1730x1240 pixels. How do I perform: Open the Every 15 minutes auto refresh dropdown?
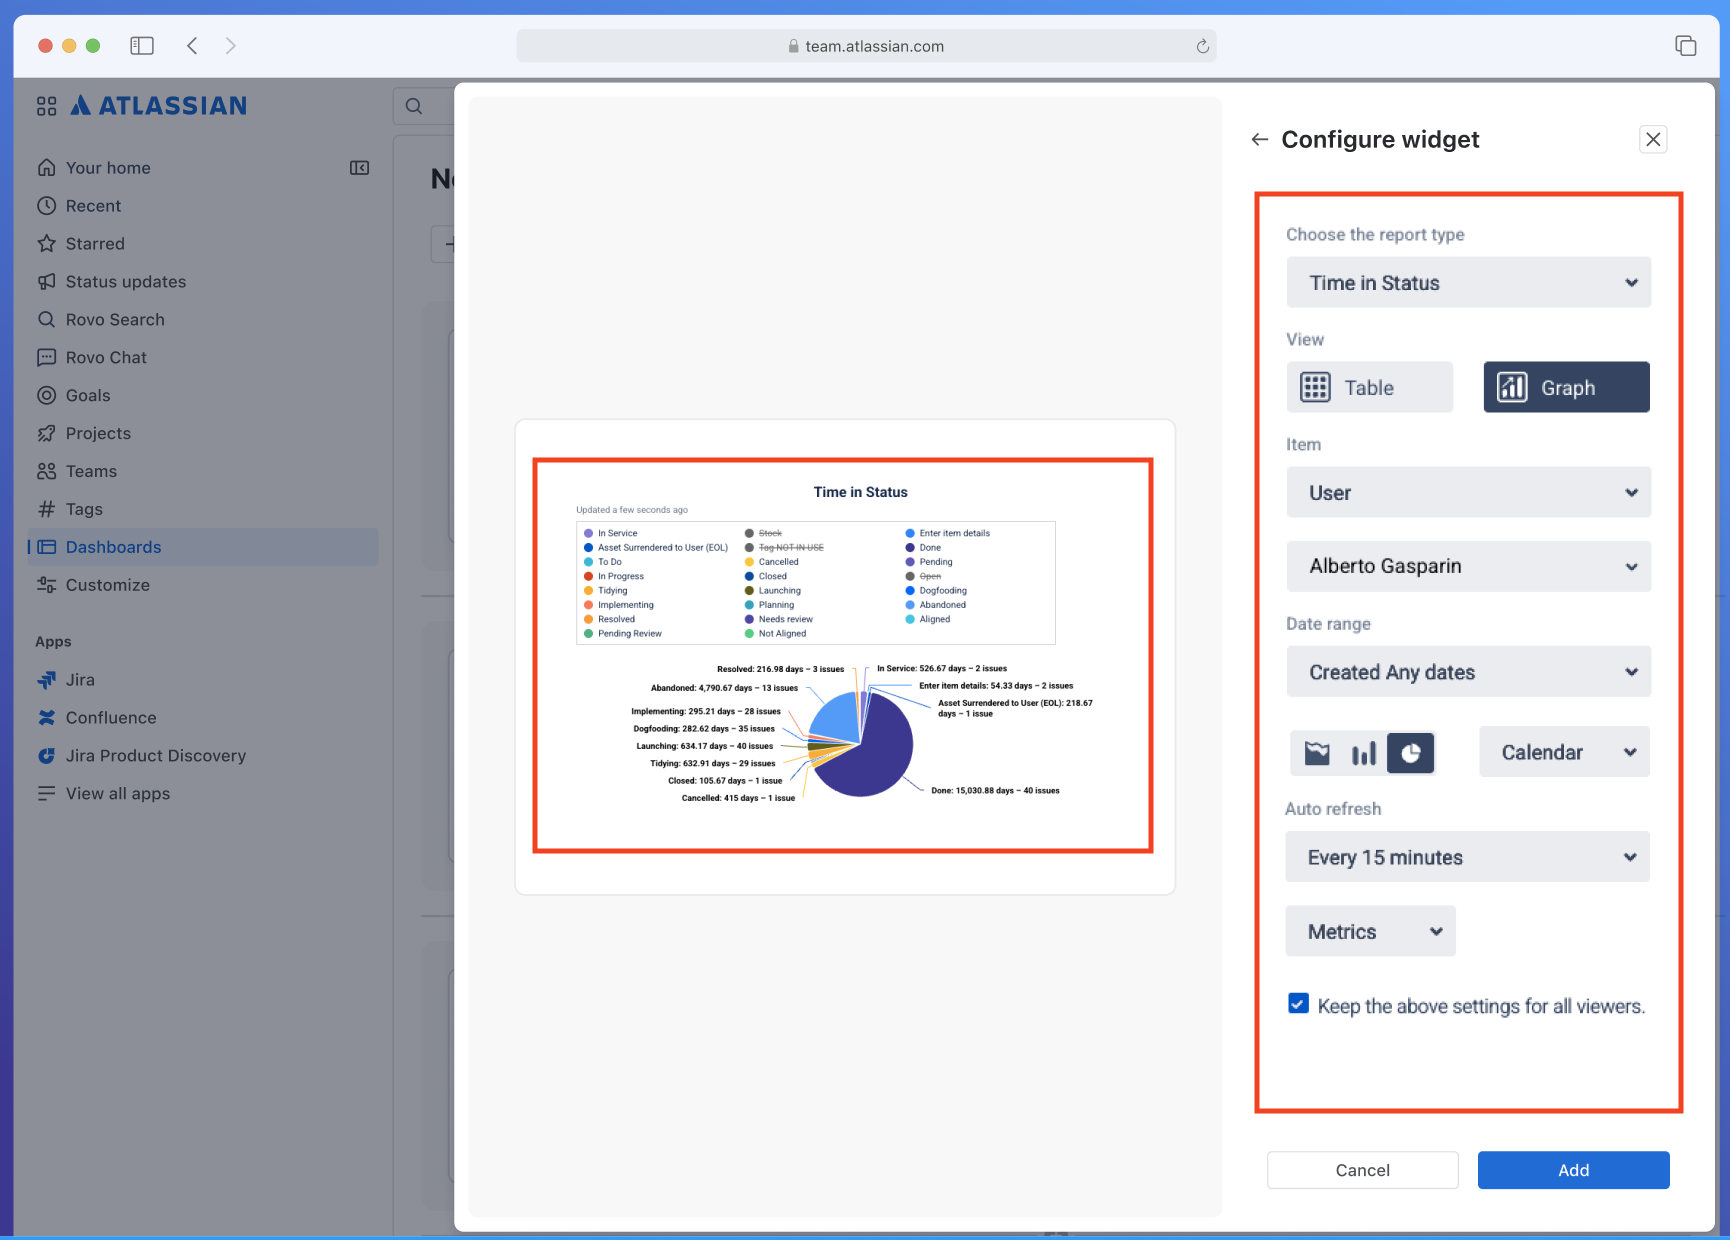tap(1467, 857)
